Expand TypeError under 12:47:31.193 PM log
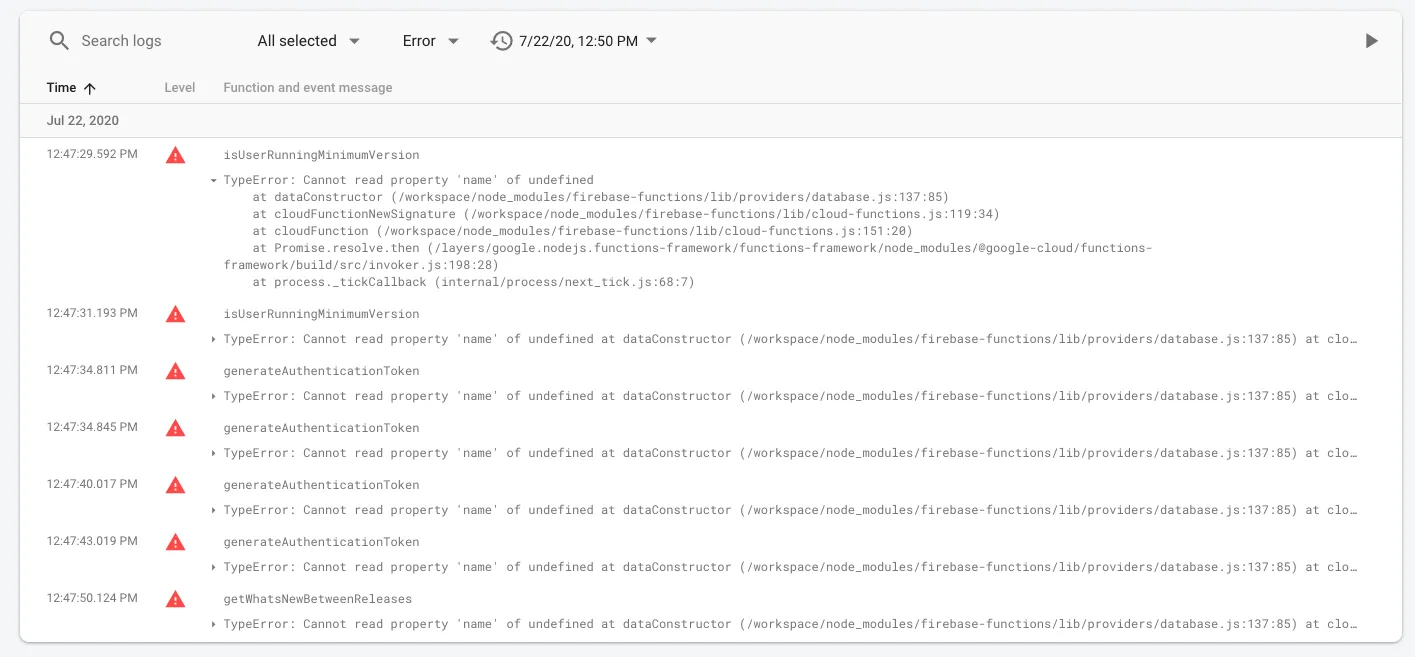This screenshot has width=1415, height=657. click(x=214, y=339)
